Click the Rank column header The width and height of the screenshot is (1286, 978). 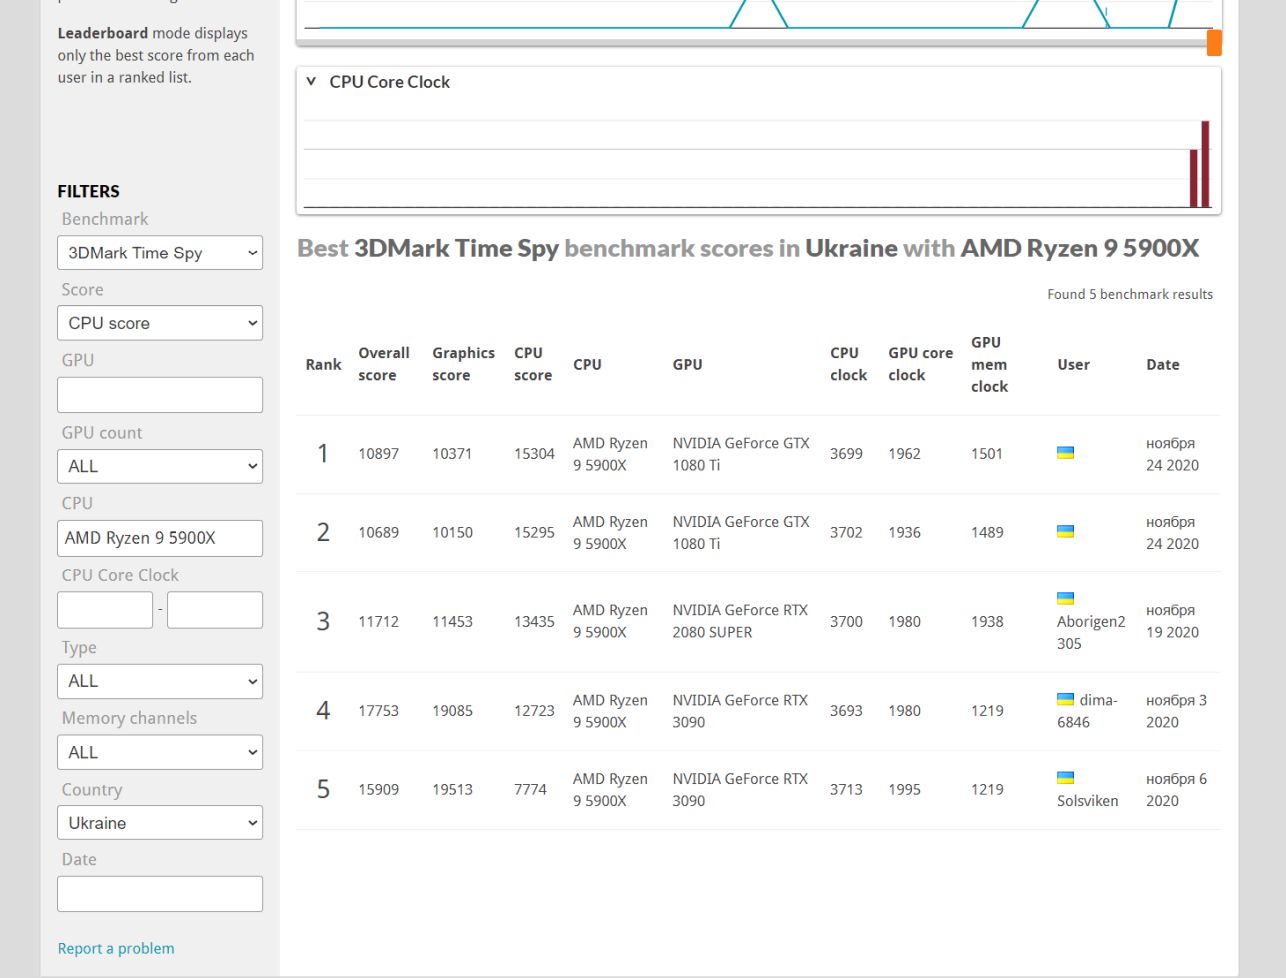(323, 365)
